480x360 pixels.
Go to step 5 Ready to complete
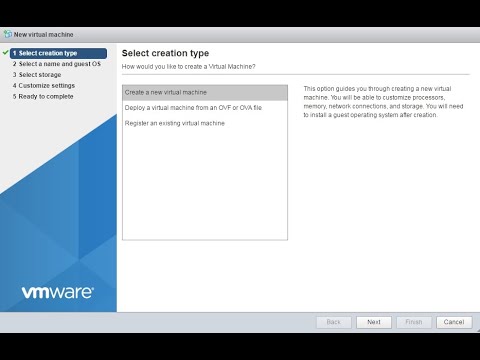pyautogui.click(x=43, y=96)
